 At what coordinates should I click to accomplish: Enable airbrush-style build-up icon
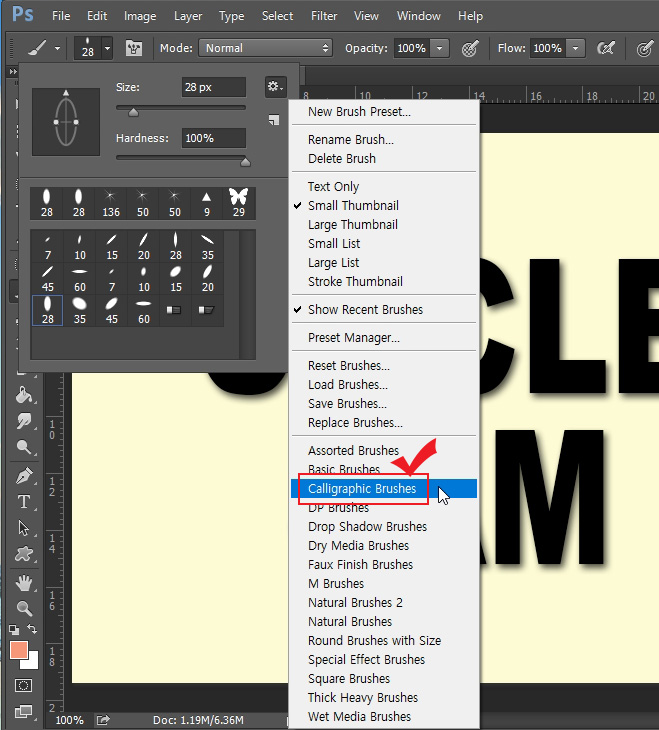tap(606, 48)
